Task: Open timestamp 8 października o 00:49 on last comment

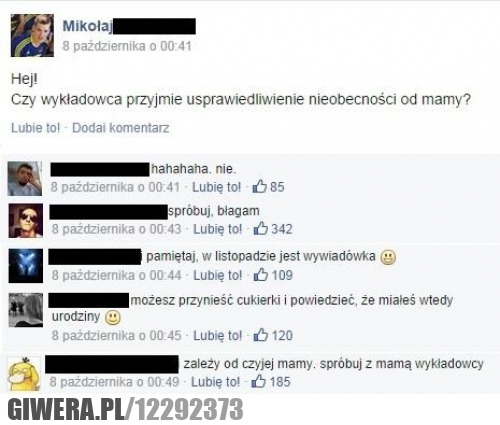Action: click(114, 382)
